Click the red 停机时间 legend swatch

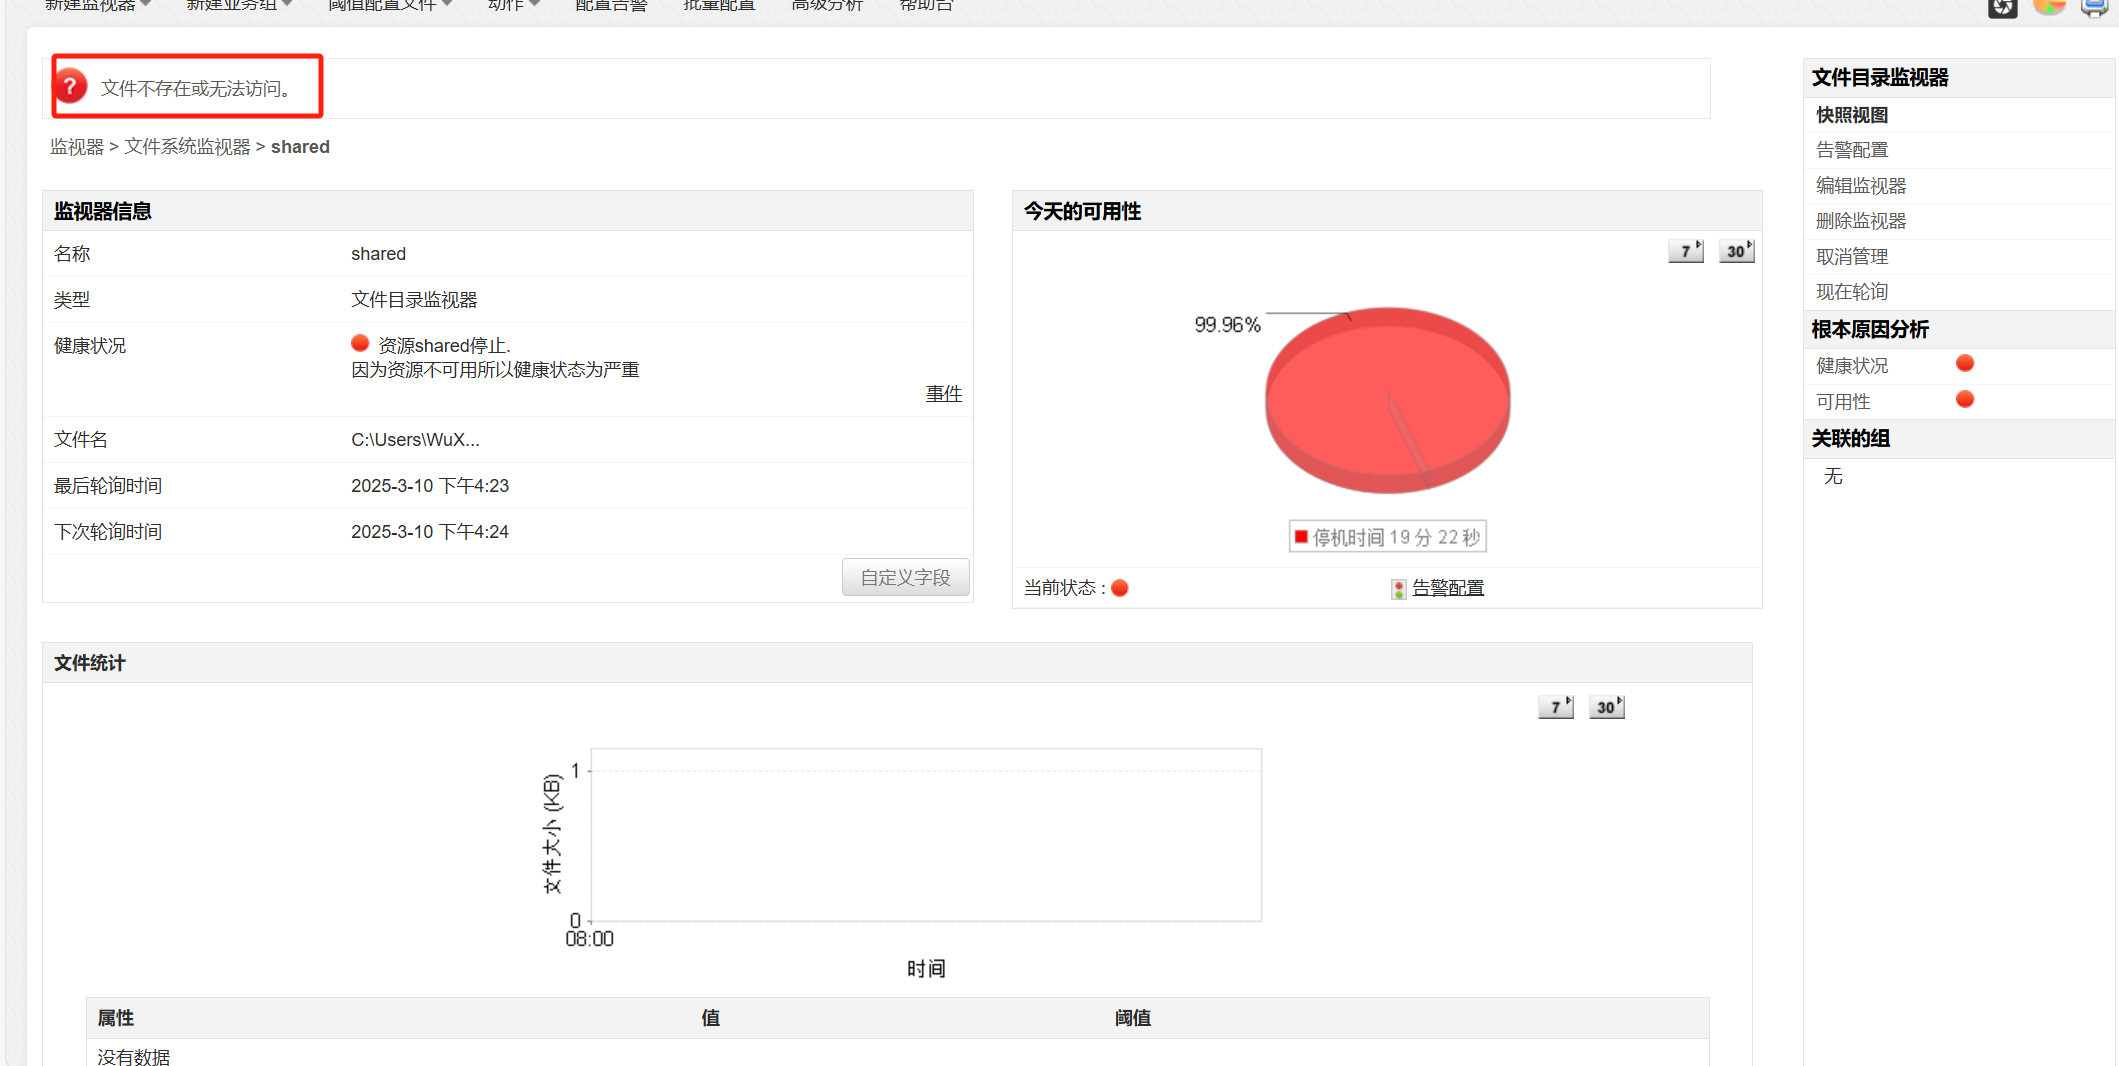pyautogui.click(x=1301, y=537)
